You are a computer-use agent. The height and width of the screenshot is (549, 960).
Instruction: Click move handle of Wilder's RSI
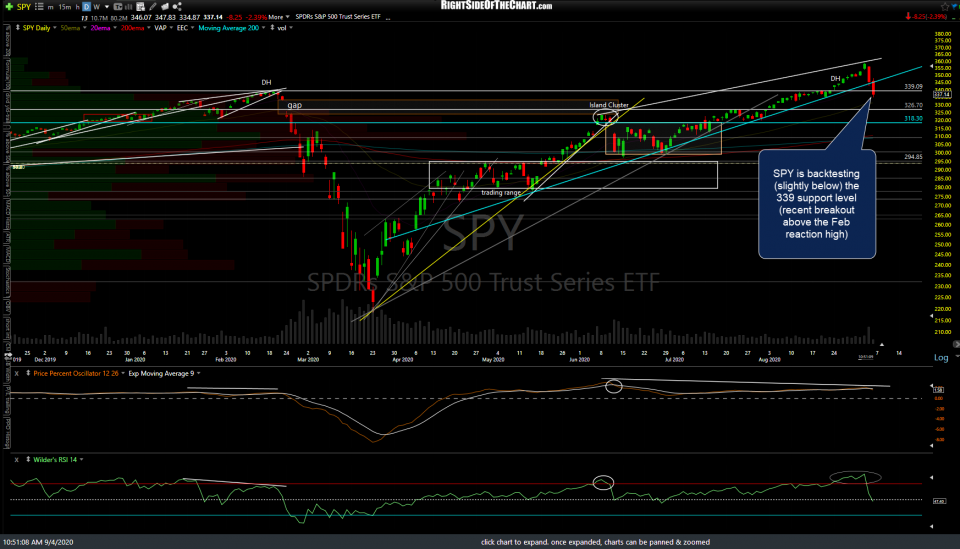28,459
